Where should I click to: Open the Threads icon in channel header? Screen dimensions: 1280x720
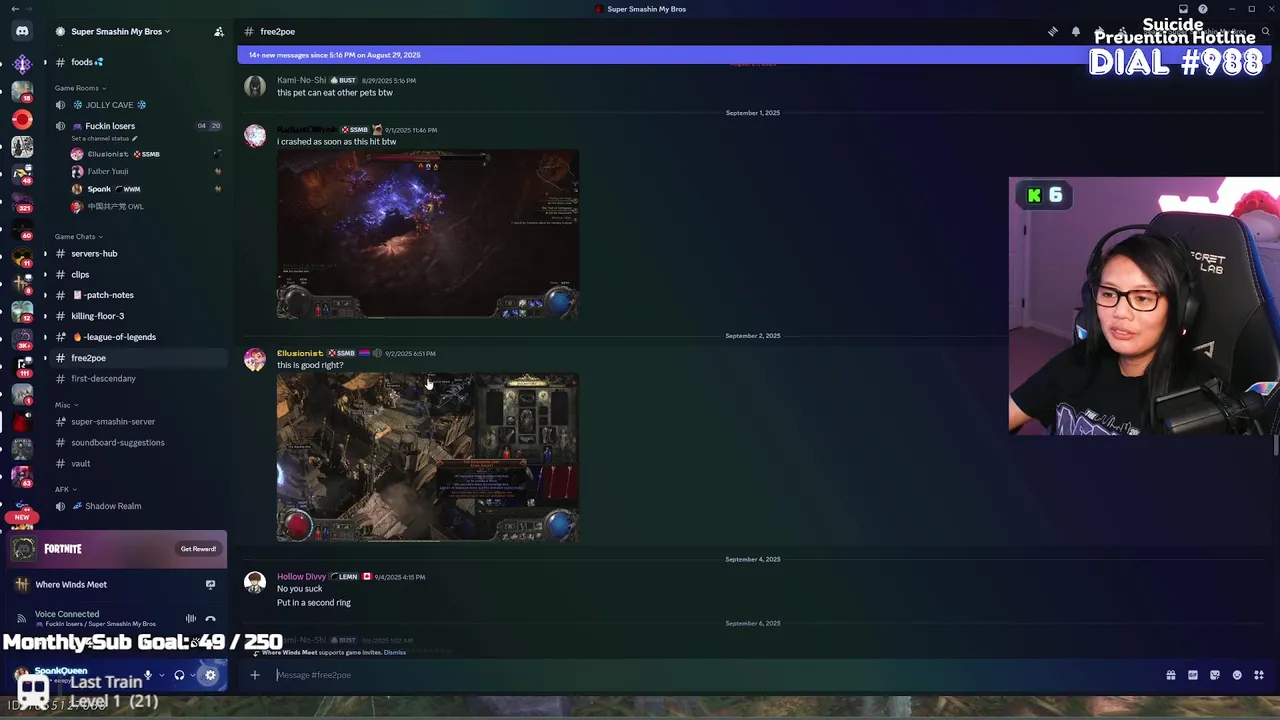(x=1052, y=32)
